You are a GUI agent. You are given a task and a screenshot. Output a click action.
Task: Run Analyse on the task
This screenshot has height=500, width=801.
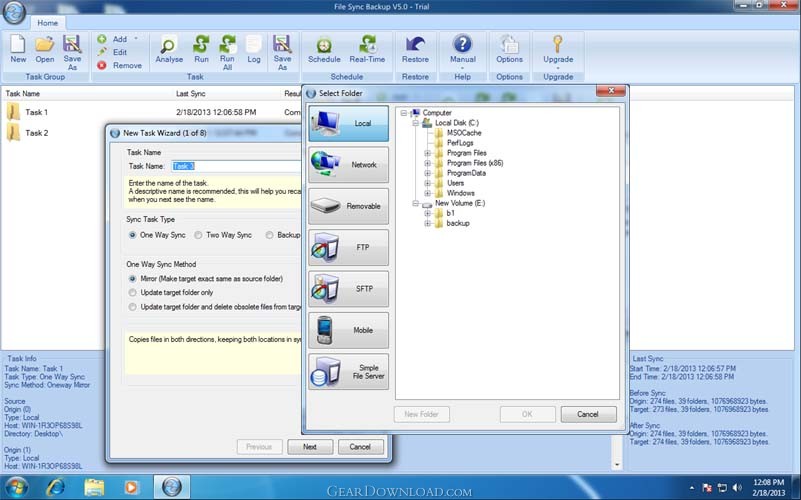pyautogui.click(x=169, y=50)
